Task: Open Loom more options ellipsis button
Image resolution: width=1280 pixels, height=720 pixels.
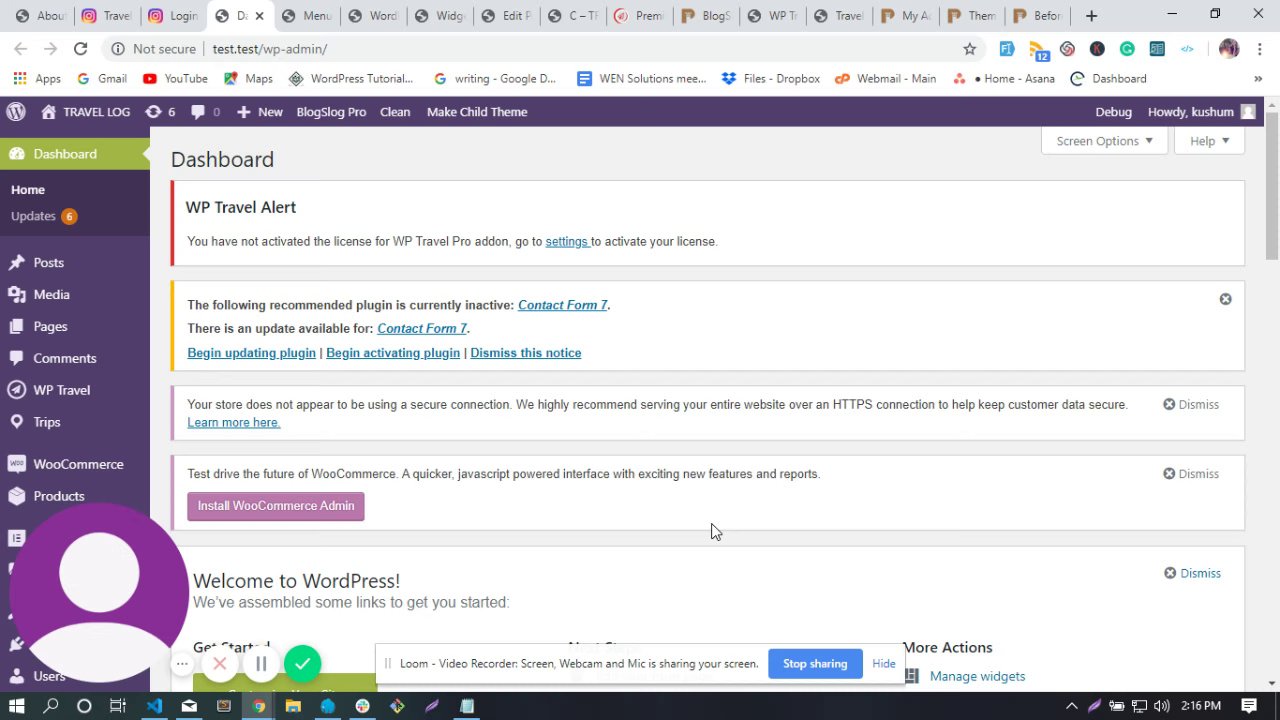Action: point(182,664)
